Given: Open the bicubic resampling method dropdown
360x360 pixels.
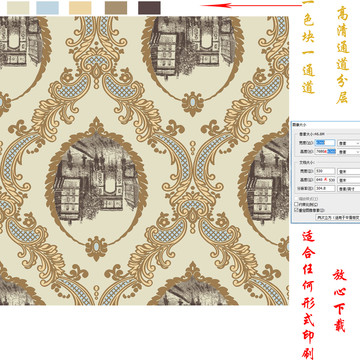Looking at the screenshot, I should tap(338, 217).
